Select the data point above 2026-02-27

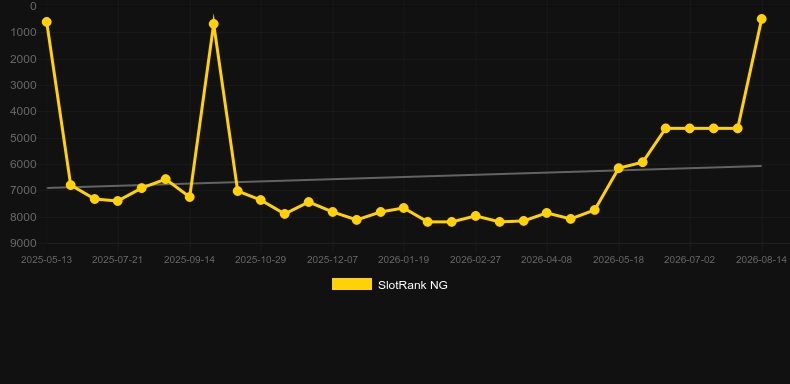tap(476, 216)
